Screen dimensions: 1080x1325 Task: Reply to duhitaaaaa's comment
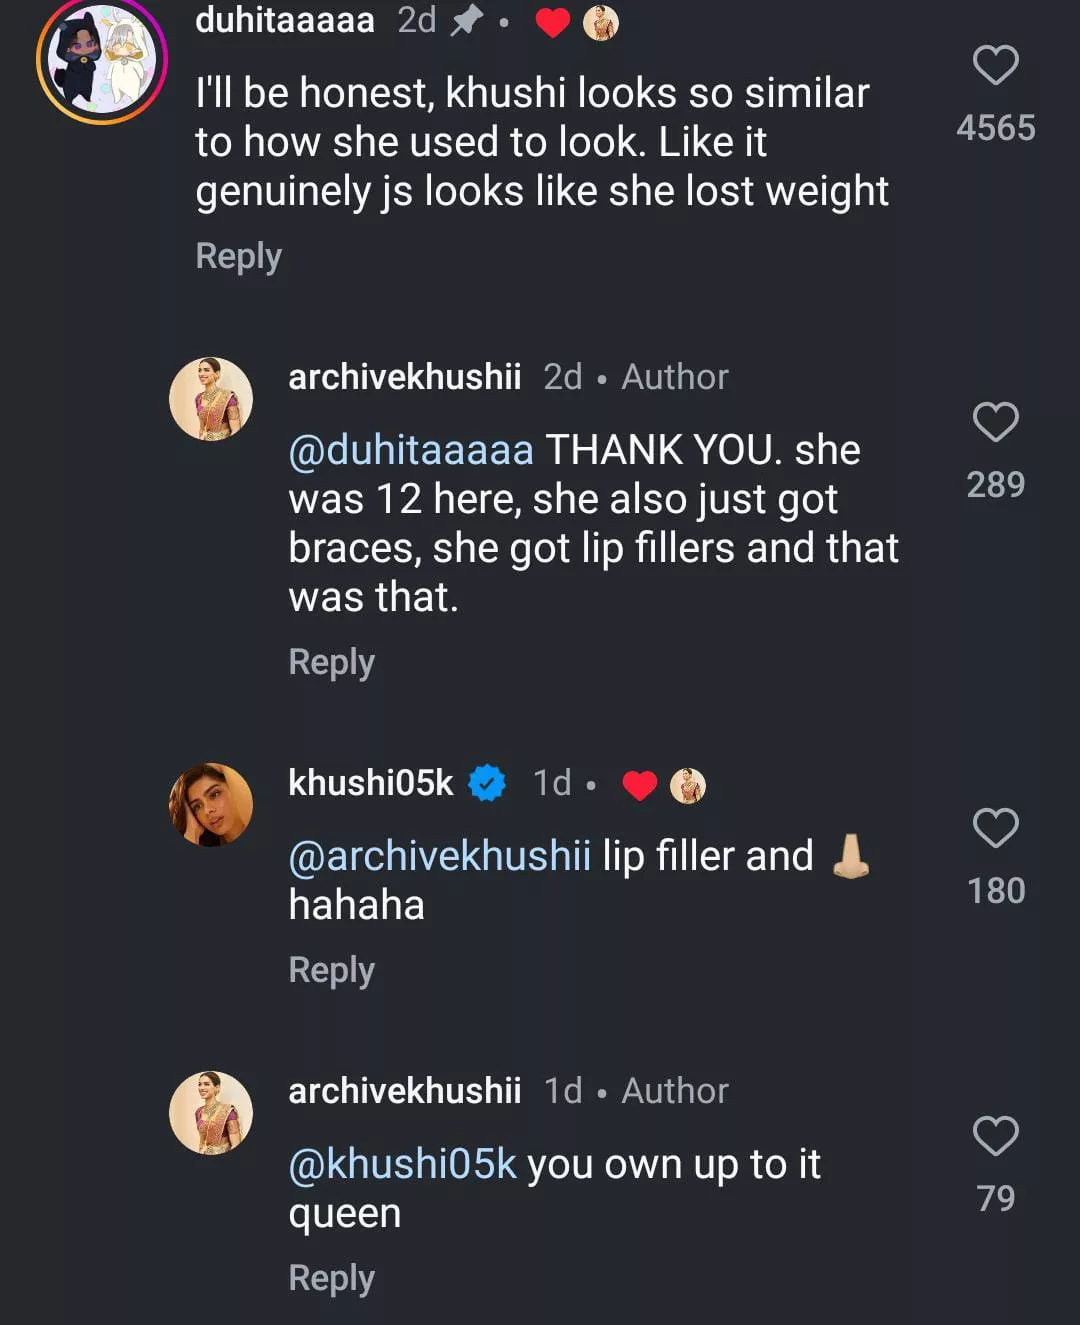[238, 256]
